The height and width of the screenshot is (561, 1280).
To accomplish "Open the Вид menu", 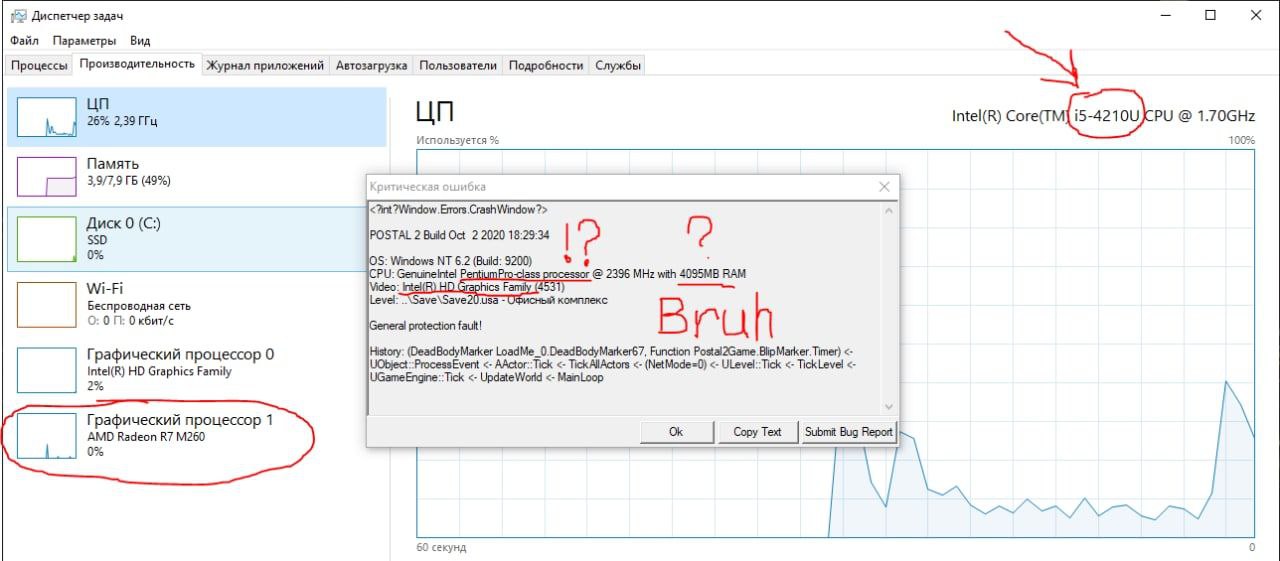I will tap(140, 41).
